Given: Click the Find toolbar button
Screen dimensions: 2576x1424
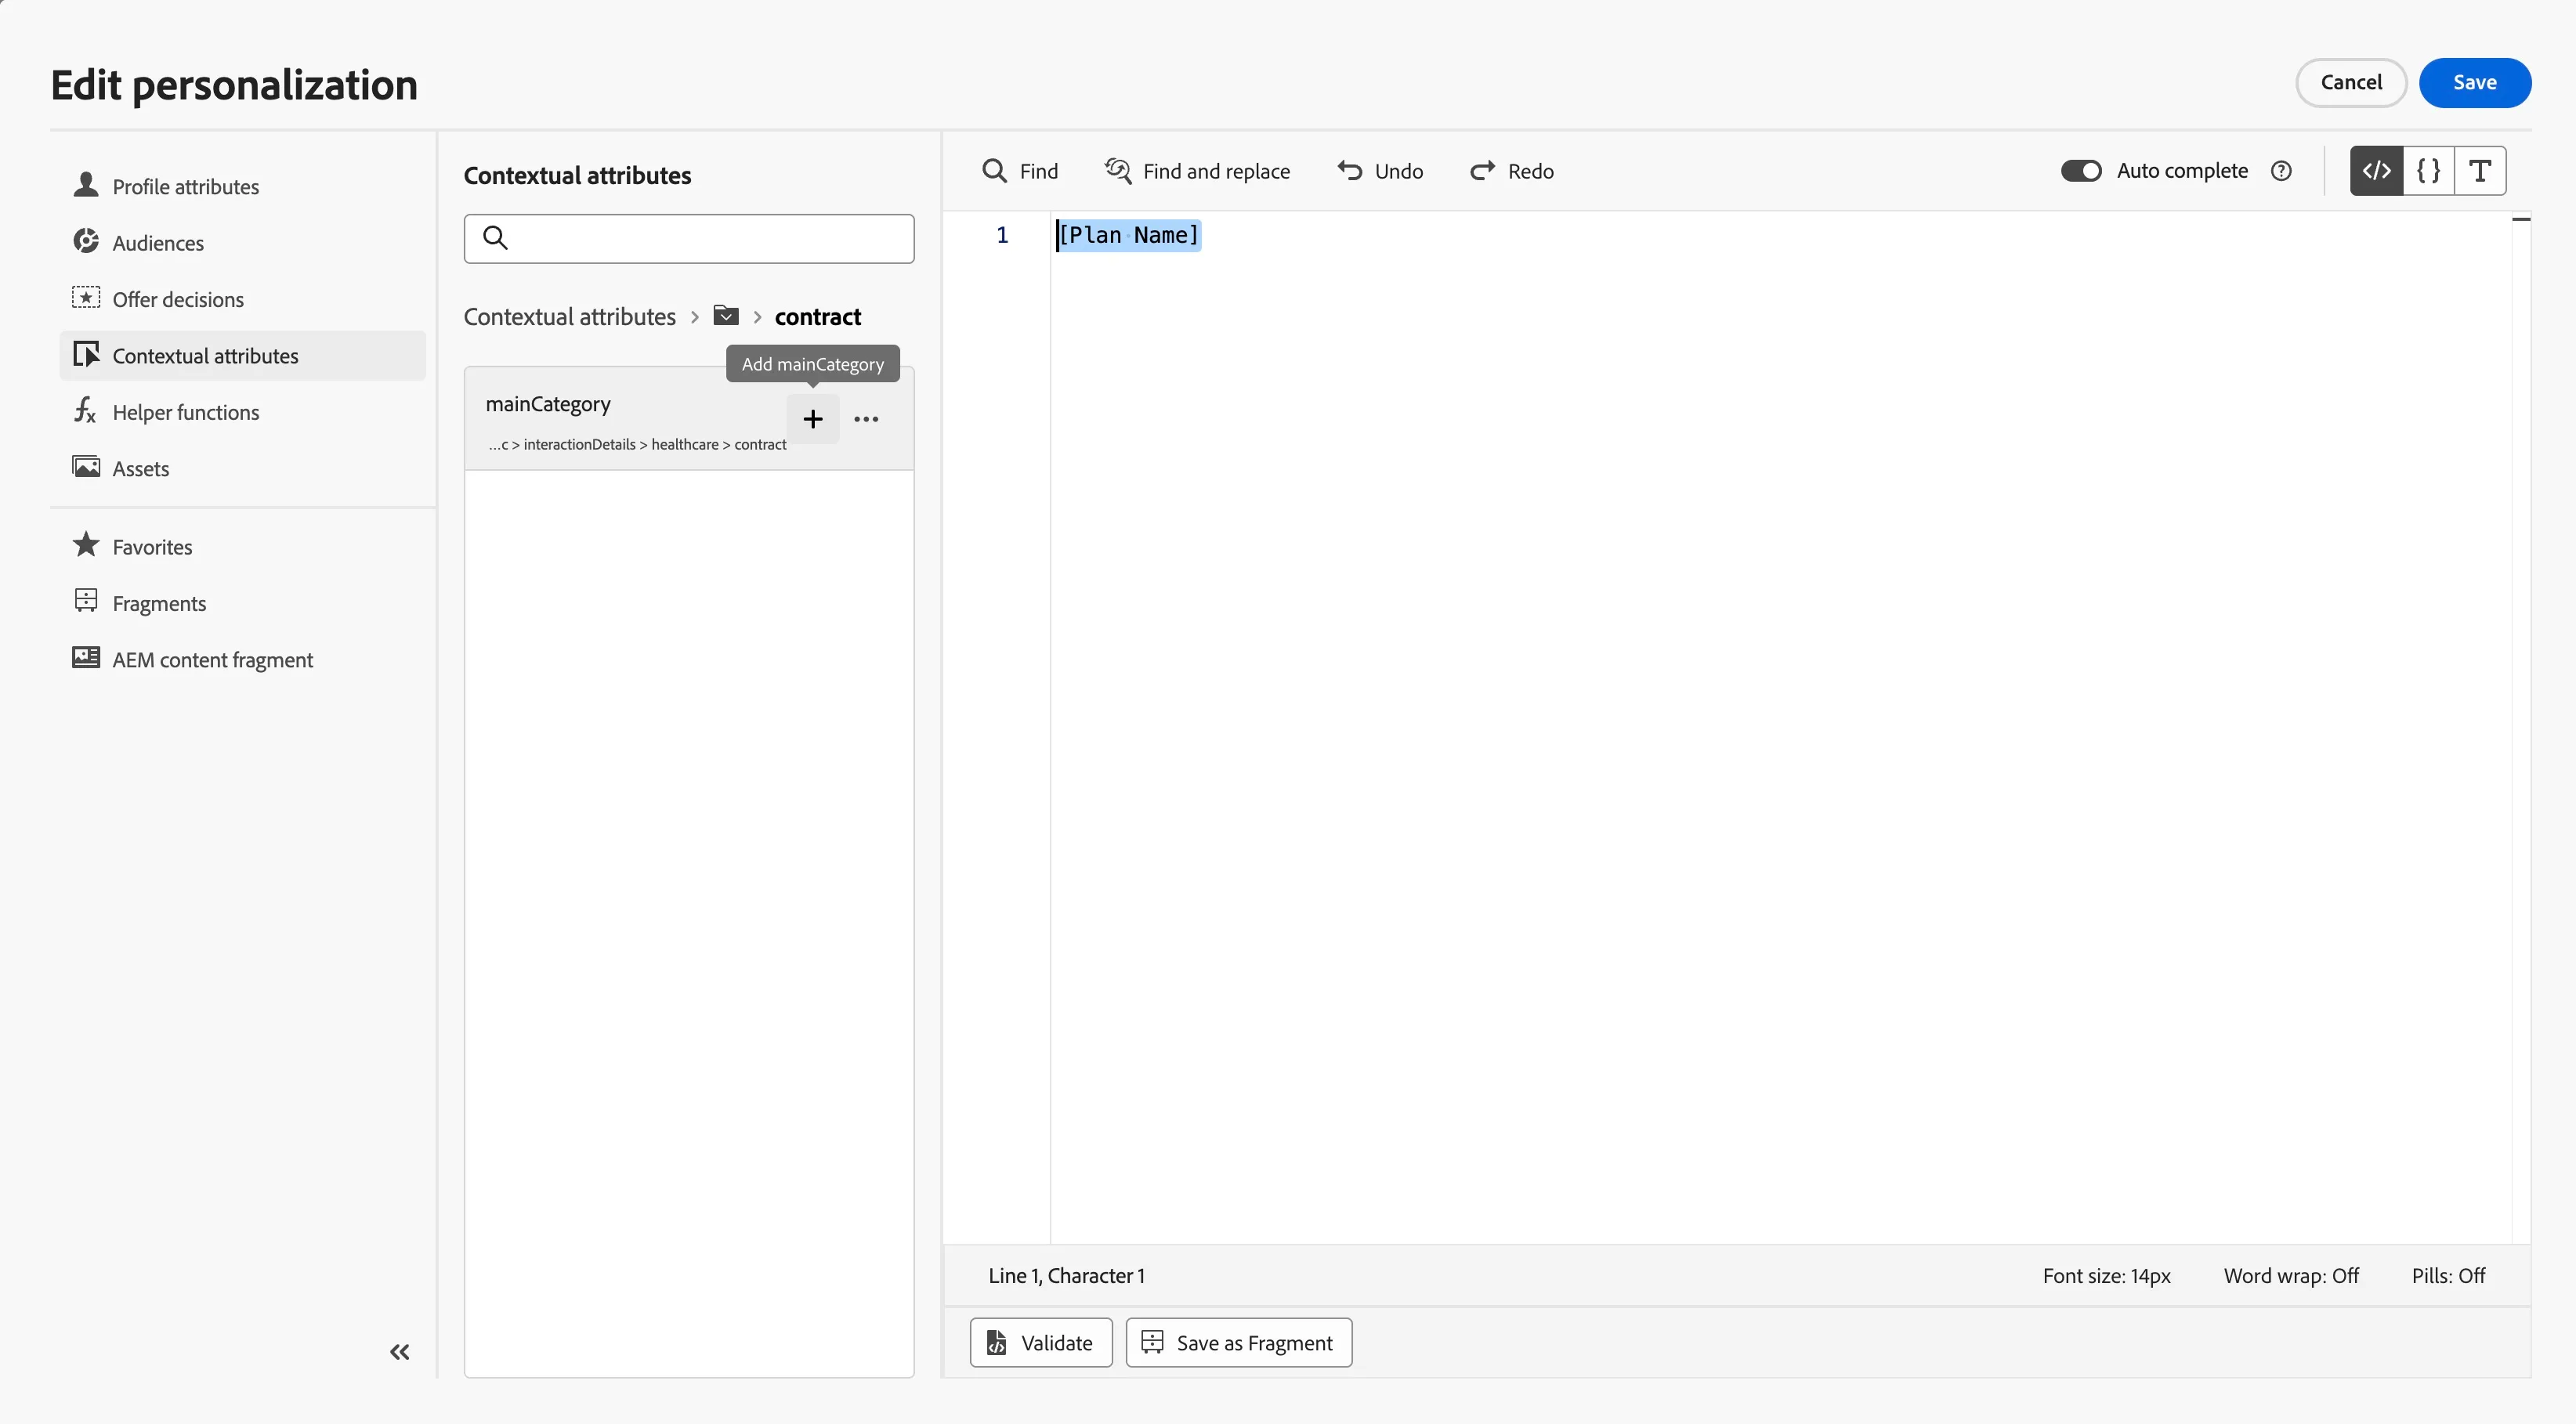Looking at the screenshot, I should [x=1020, y=171].
